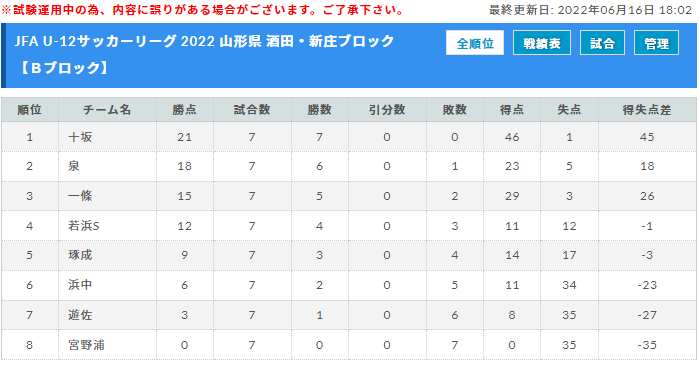The image size is (699, 370).
Task: Select the チーム名 column header
Action: click(107, 110)
